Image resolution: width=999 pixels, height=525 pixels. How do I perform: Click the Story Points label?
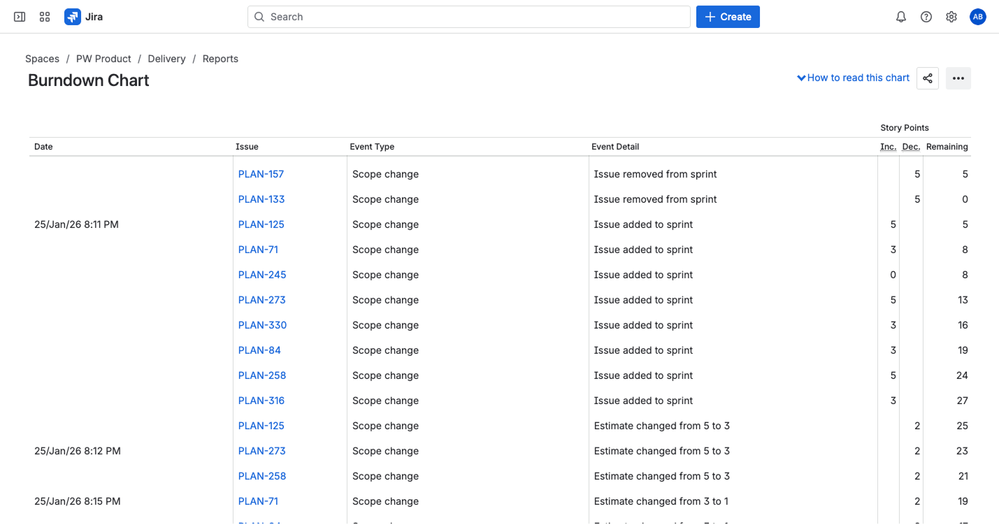click(905, 127)
